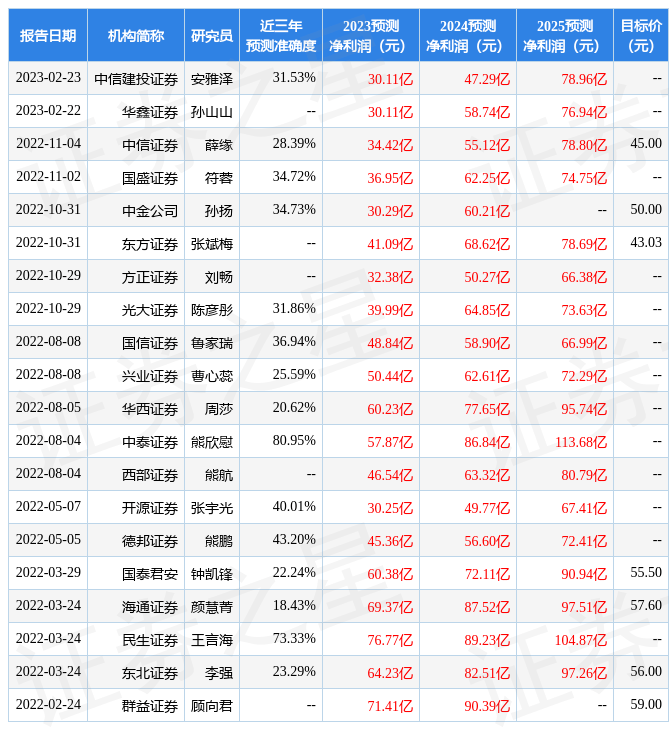669x730 pixels.
Task: Sort by 近三年预测准确度 header
Action: click(281, 35)
